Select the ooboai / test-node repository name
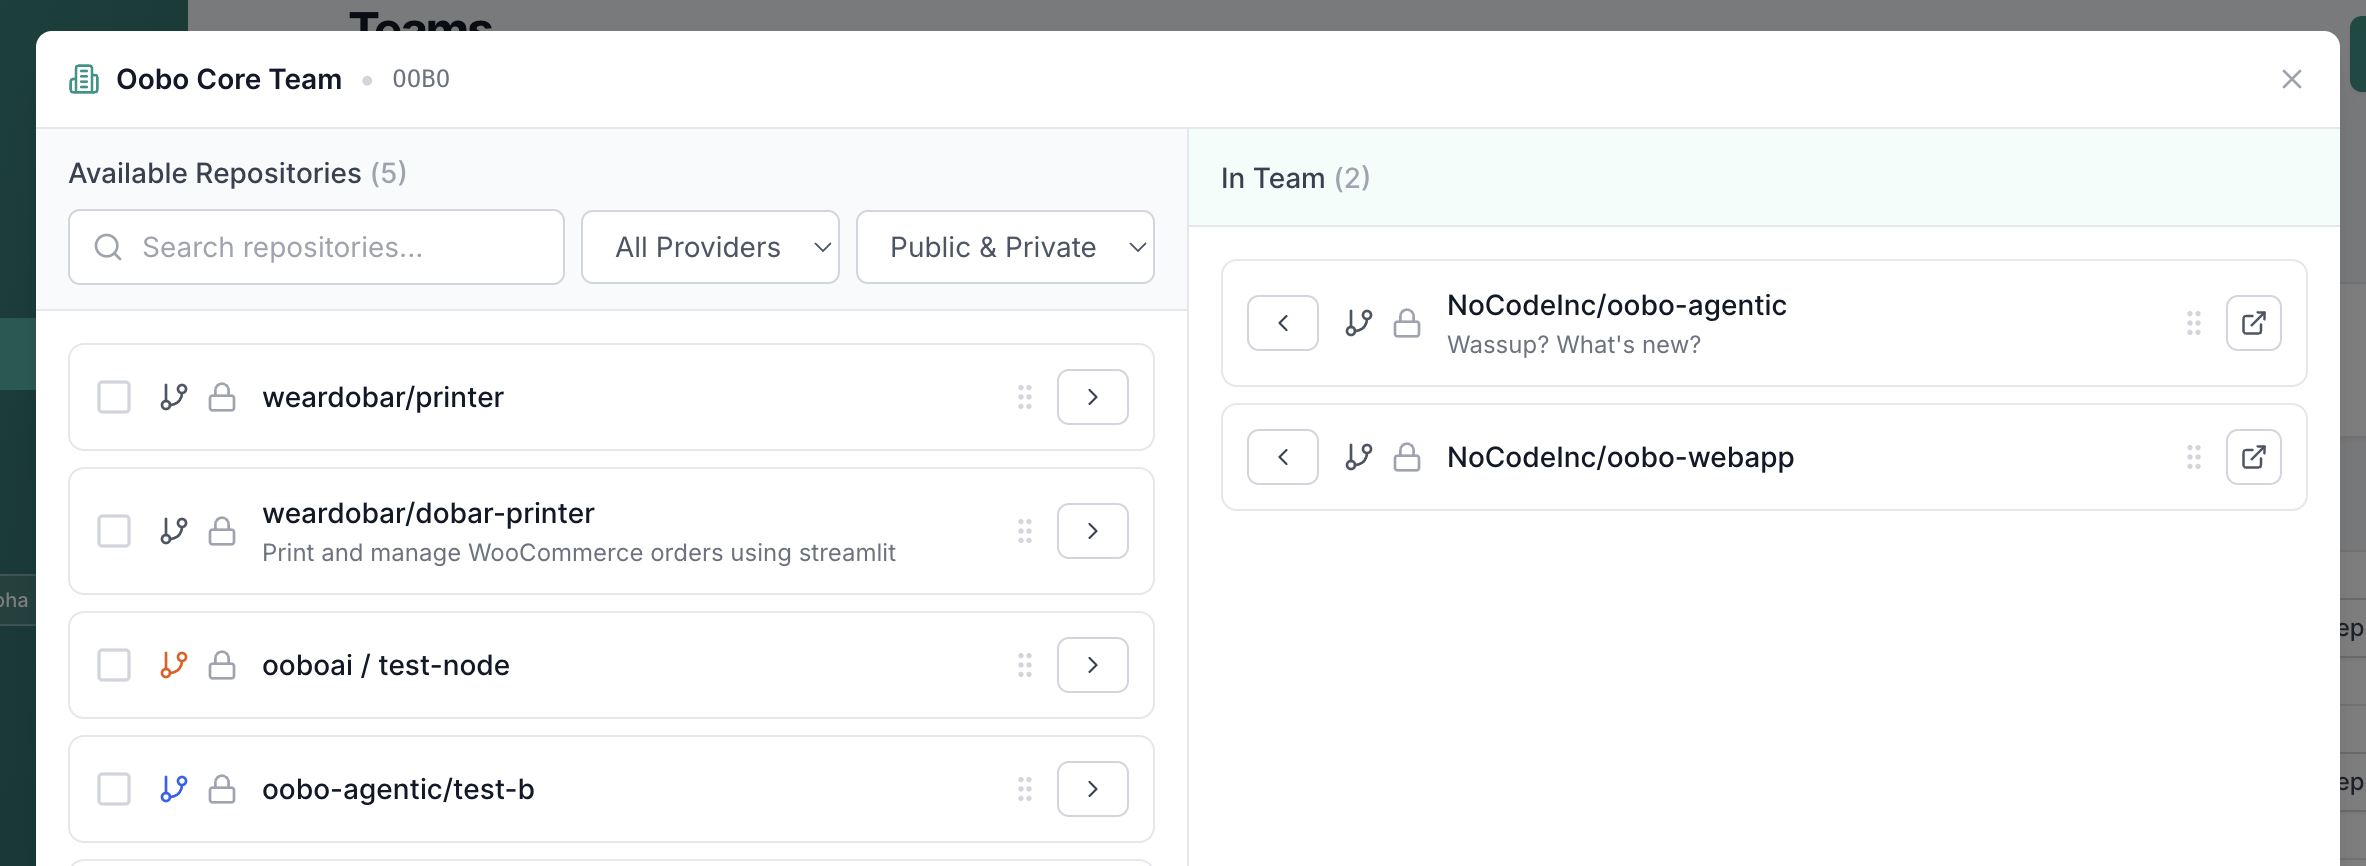The height and width of the screenshot is (866, 2366). (386, 665)
